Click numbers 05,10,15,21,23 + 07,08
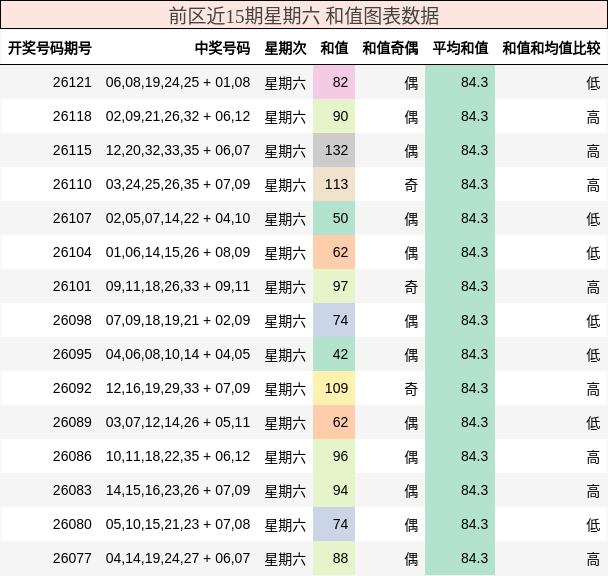Viewport: 608px width, 576px height. pyautogui.click(x=178, y=524)
